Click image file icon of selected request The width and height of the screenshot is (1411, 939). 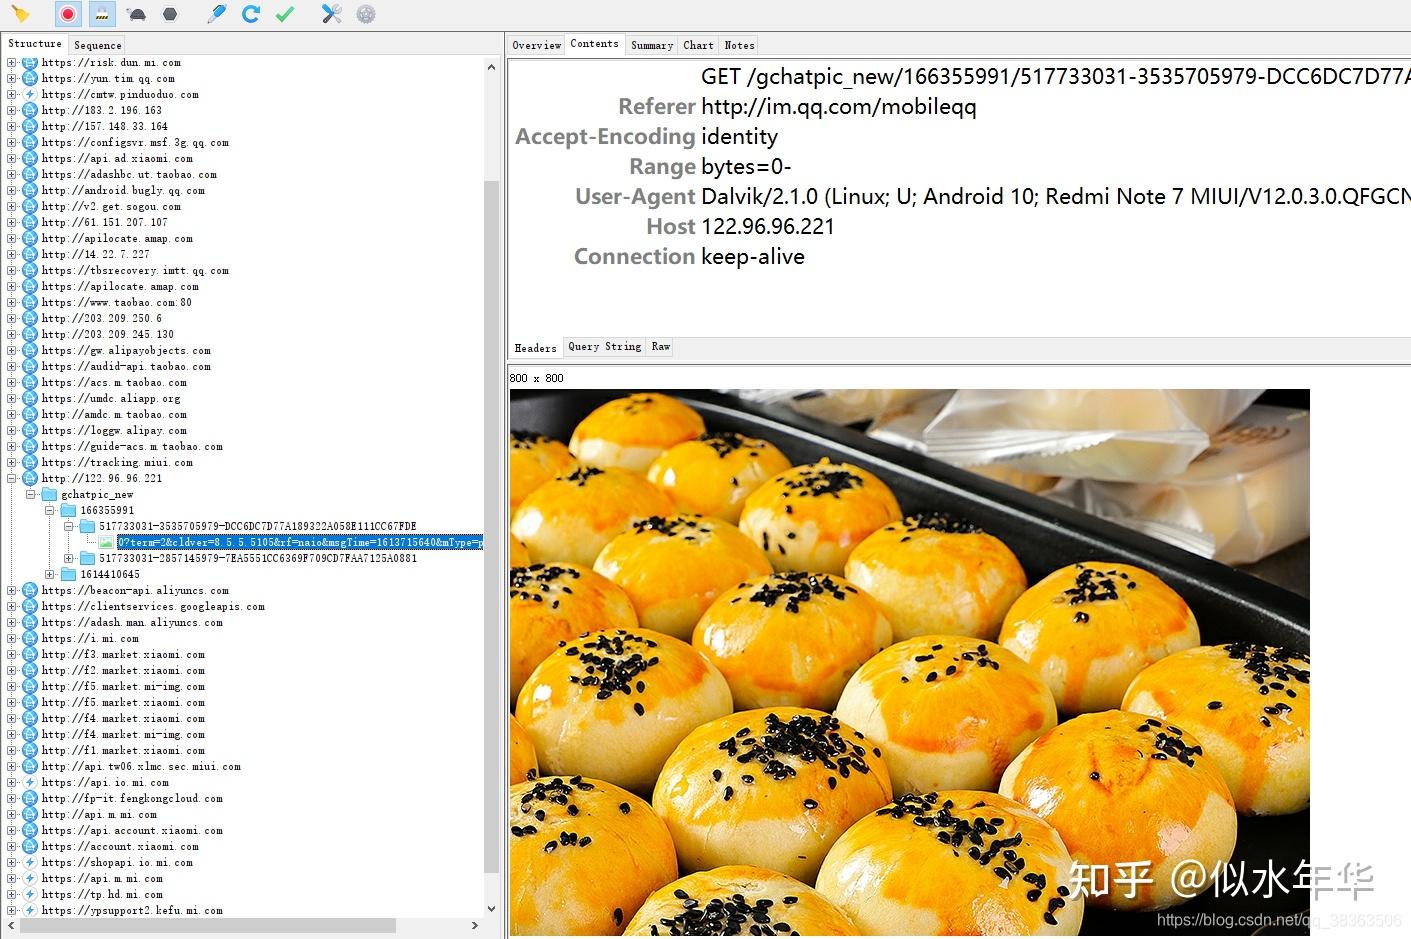106,542
